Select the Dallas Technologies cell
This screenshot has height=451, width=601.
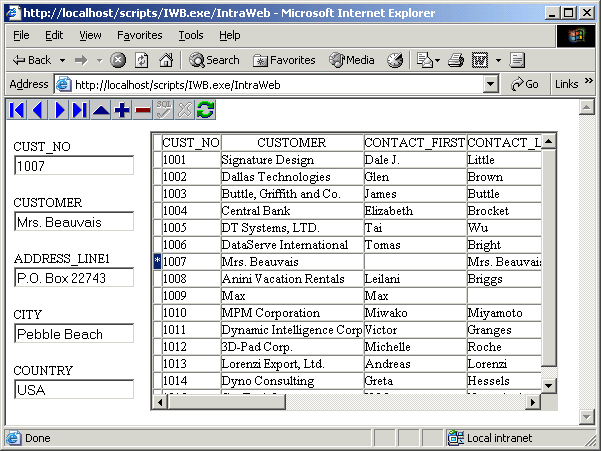click(292, 177)
